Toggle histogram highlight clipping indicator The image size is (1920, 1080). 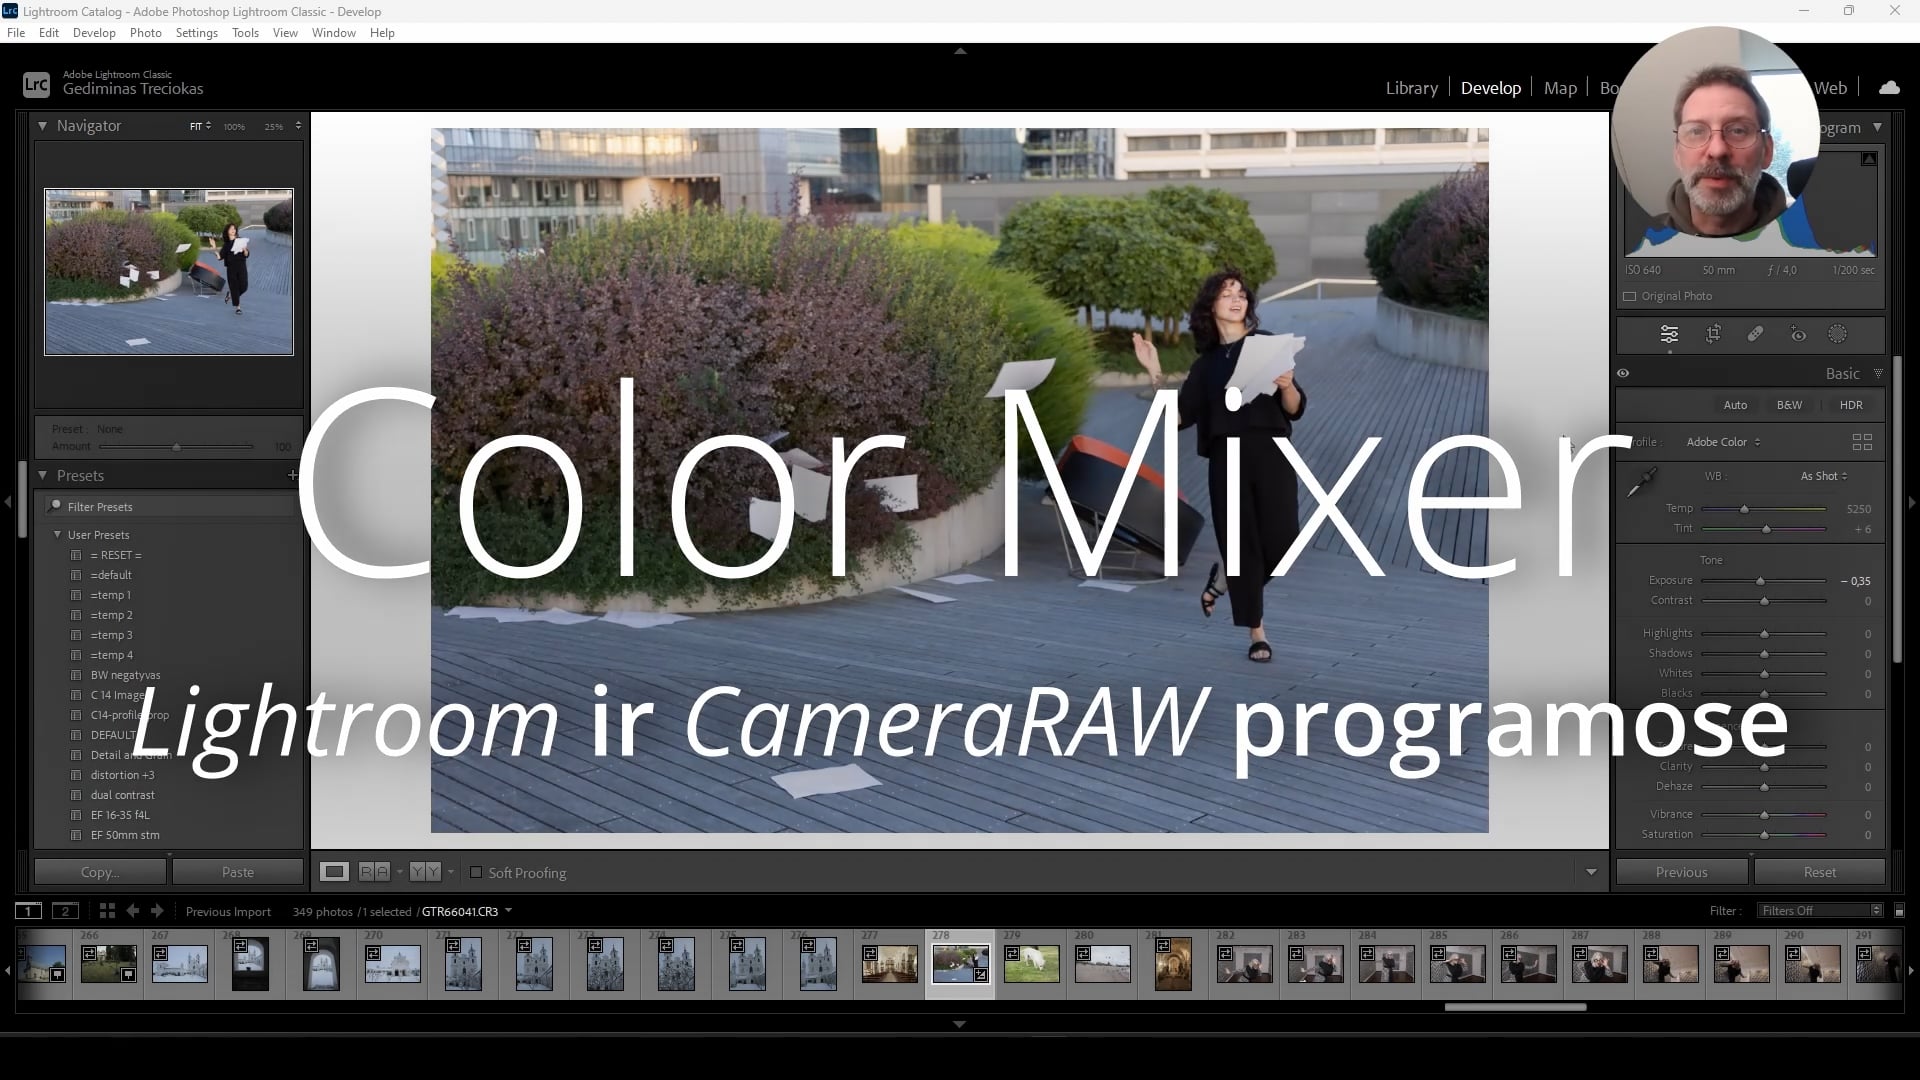pos(1868,159)
